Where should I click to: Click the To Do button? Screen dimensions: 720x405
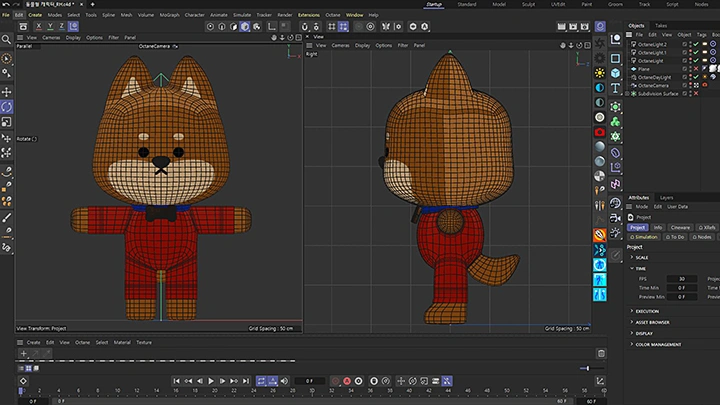click(x=675, y=237)
